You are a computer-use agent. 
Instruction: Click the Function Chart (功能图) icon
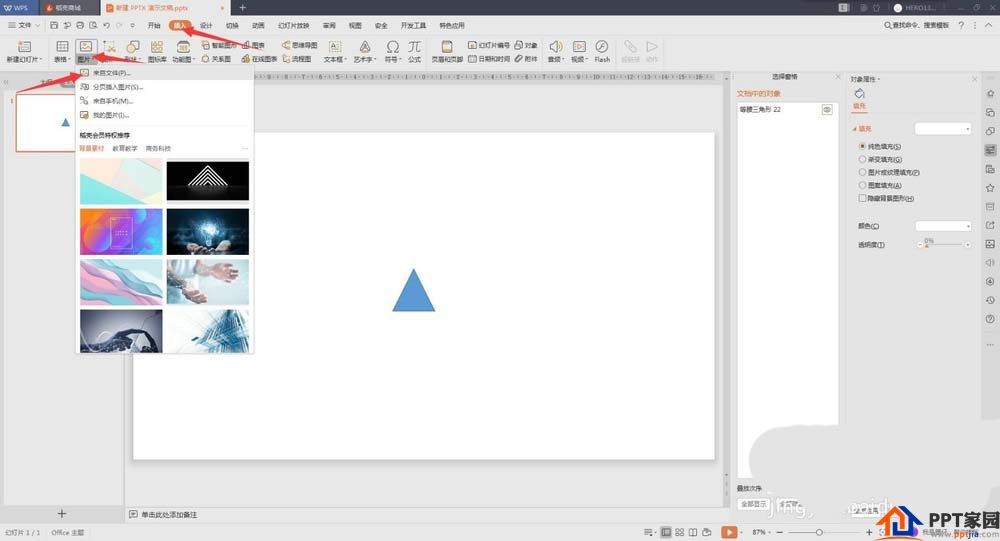[183, 47]
